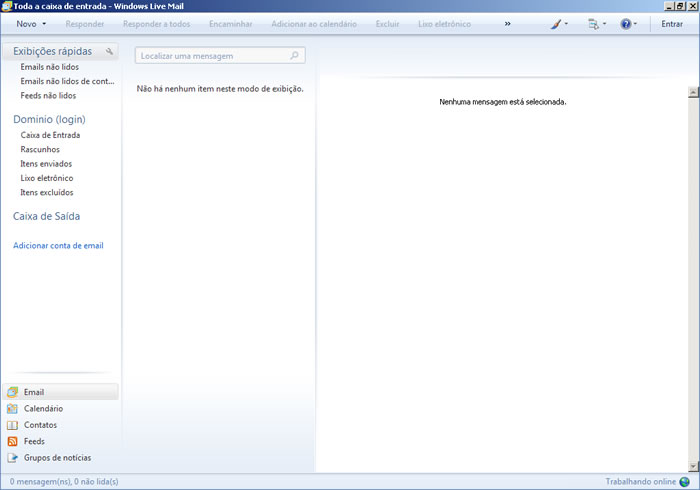Select Emails não lidos quick view
This screenshot has height=490, width=700.
tap(50, 67)
